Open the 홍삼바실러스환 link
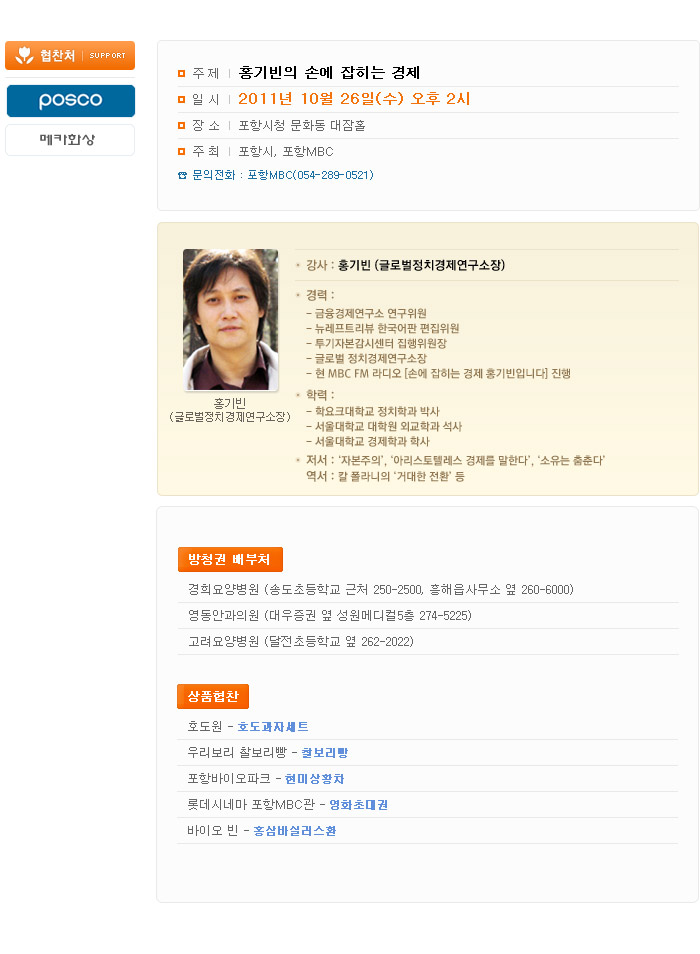700x954 pixels. pos(294,831)
